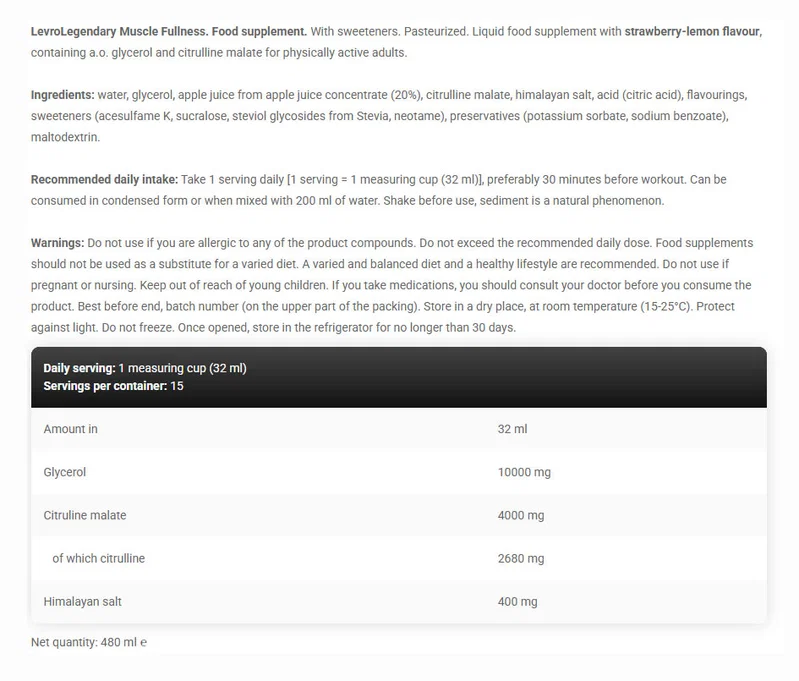Click the 'Net quantity: 480 ml' text

pos(84,642)
